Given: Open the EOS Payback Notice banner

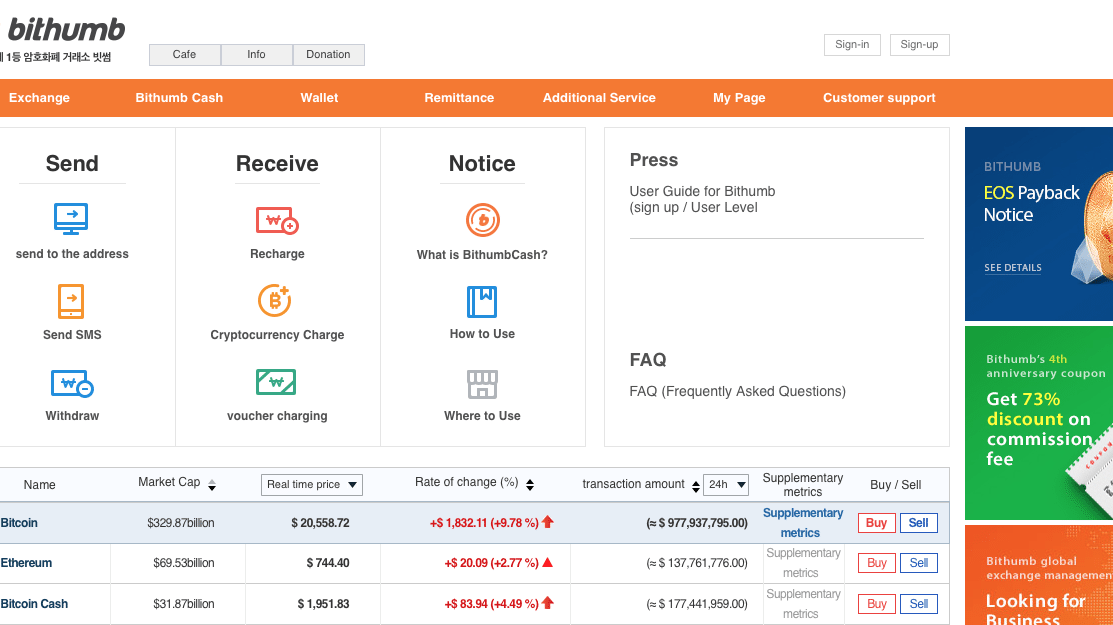Looking at the screenshot, I should [x=1038, y=224].
